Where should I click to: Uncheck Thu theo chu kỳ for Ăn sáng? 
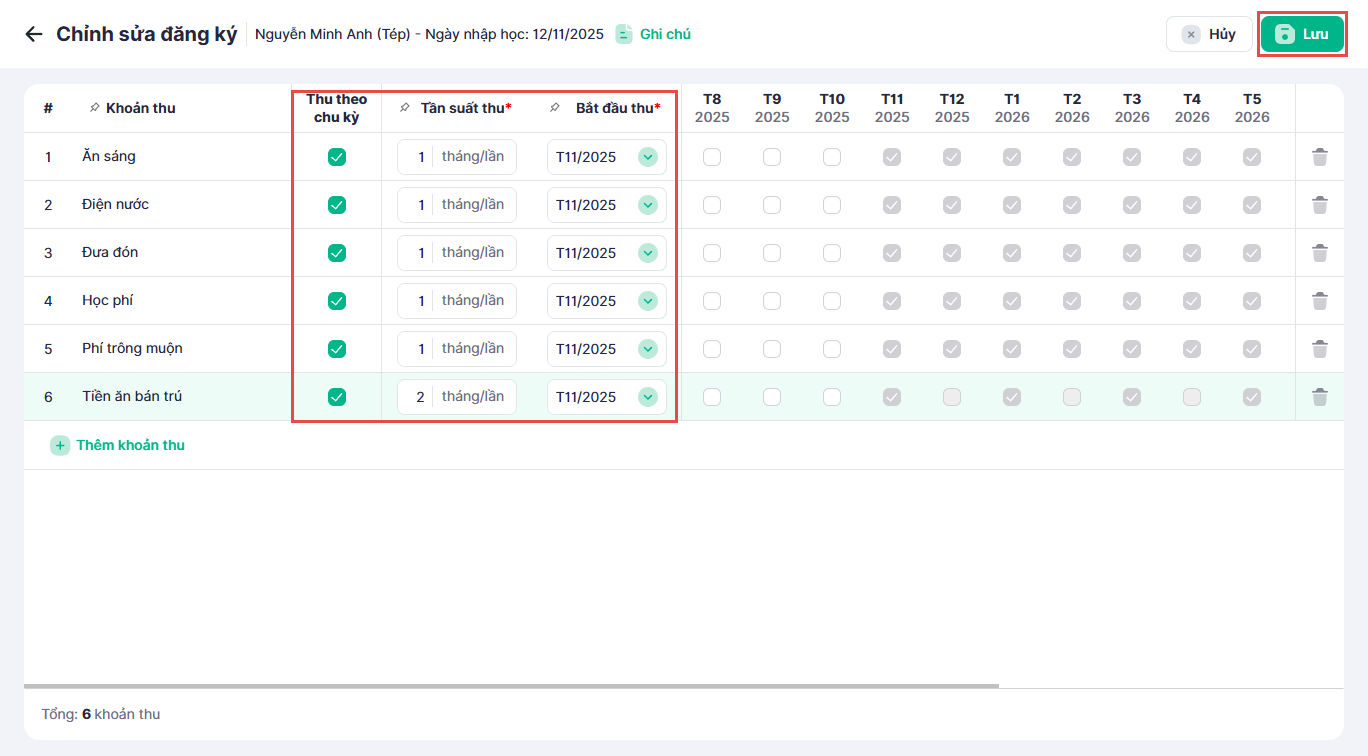(337, 157)
